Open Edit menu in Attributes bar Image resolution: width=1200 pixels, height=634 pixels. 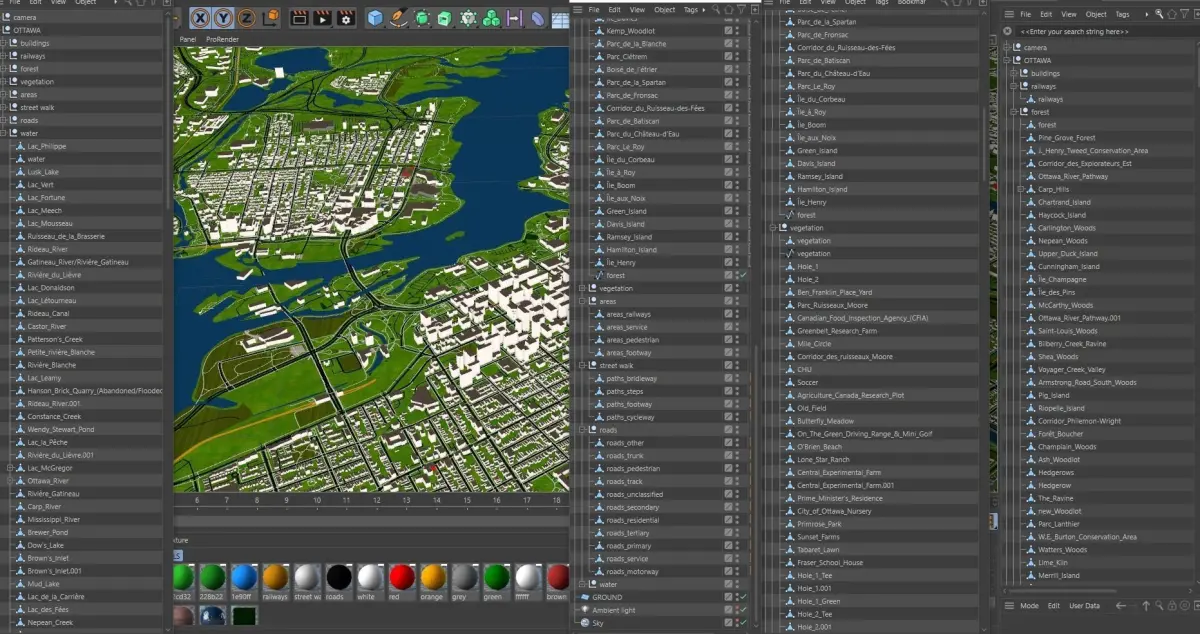(x=1054, y=606)
